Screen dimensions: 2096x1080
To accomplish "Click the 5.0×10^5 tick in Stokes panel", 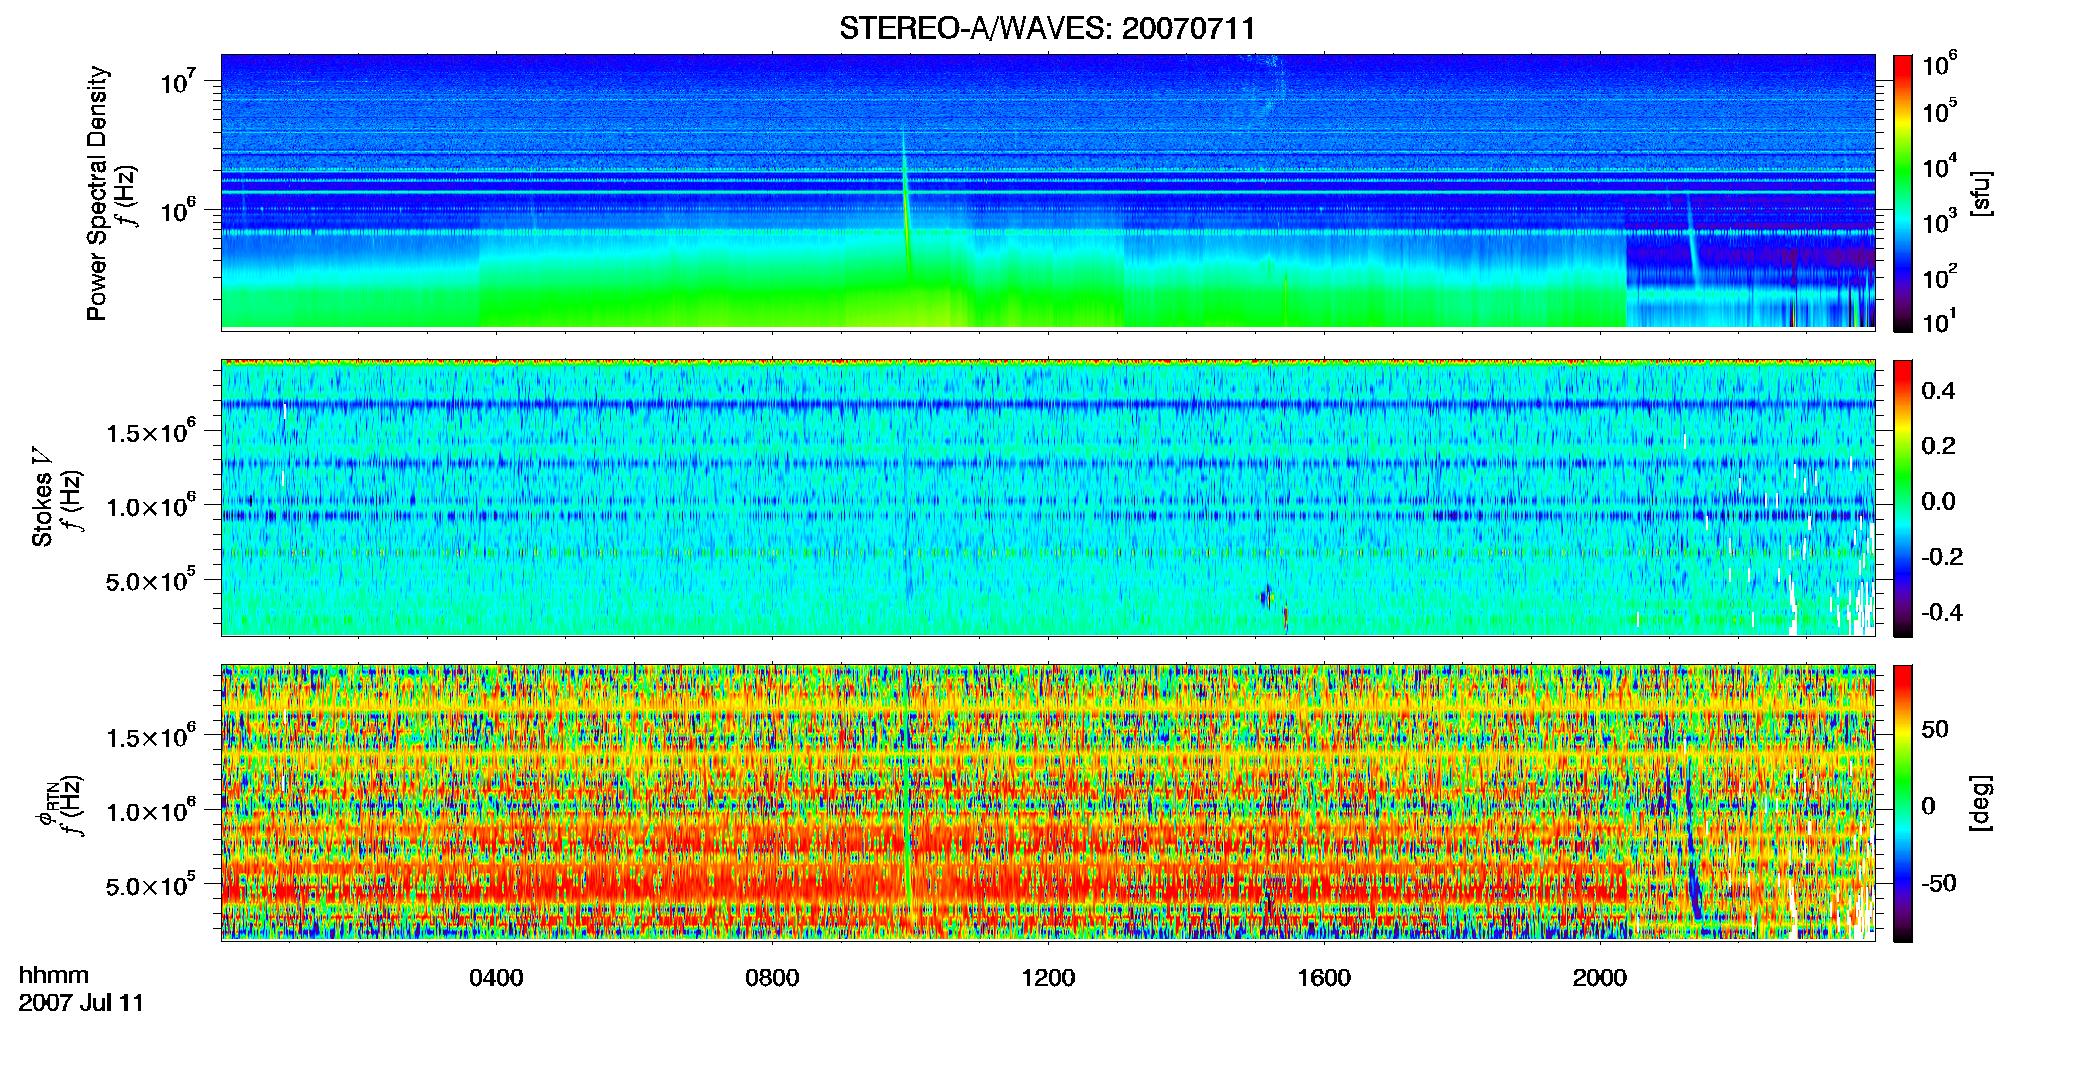I will (x=151, y=580).
